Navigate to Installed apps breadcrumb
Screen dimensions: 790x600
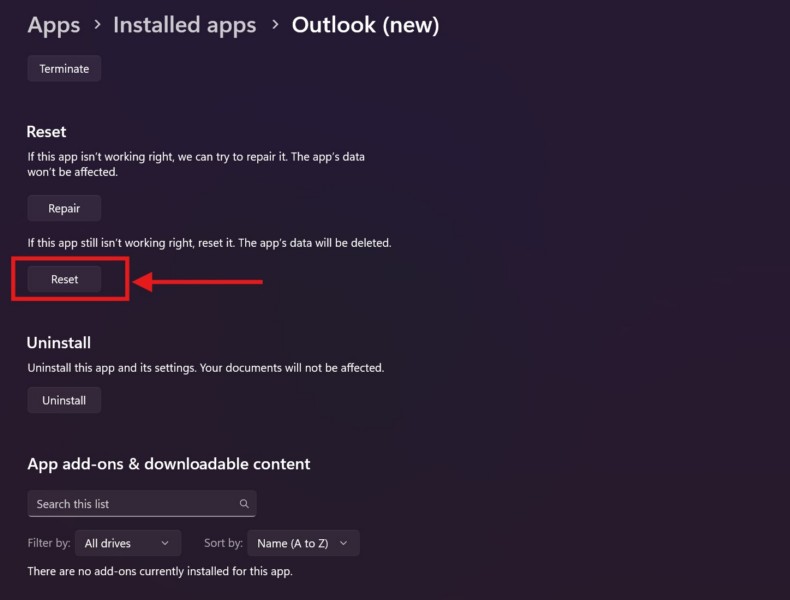pos(184,25)
